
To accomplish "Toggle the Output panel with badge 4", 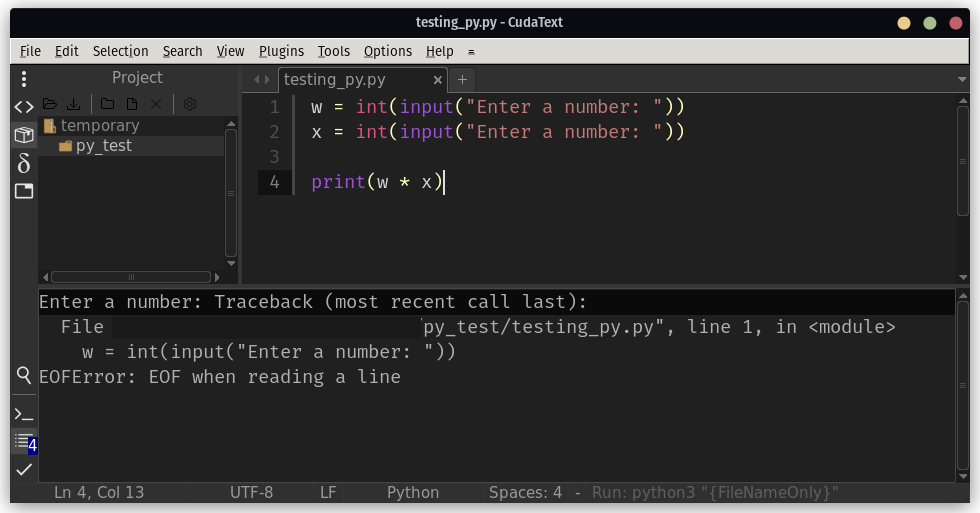I will (24, 442).
